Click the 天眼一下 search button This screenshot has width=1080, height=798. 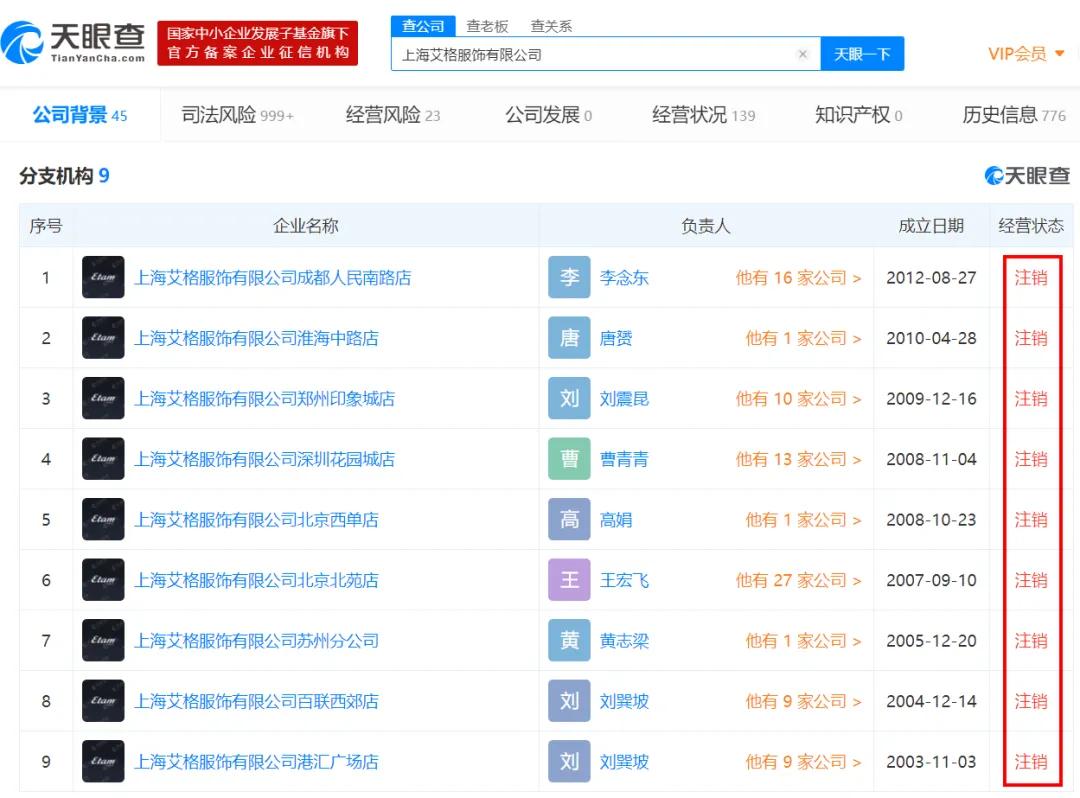[x=863, y=55]
